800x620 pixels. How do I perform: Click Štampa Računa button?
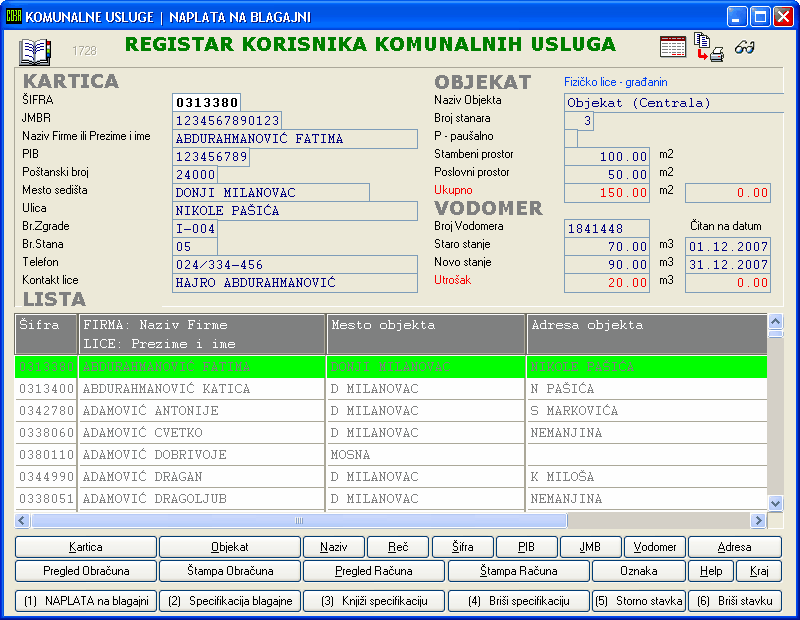point(518,571)
